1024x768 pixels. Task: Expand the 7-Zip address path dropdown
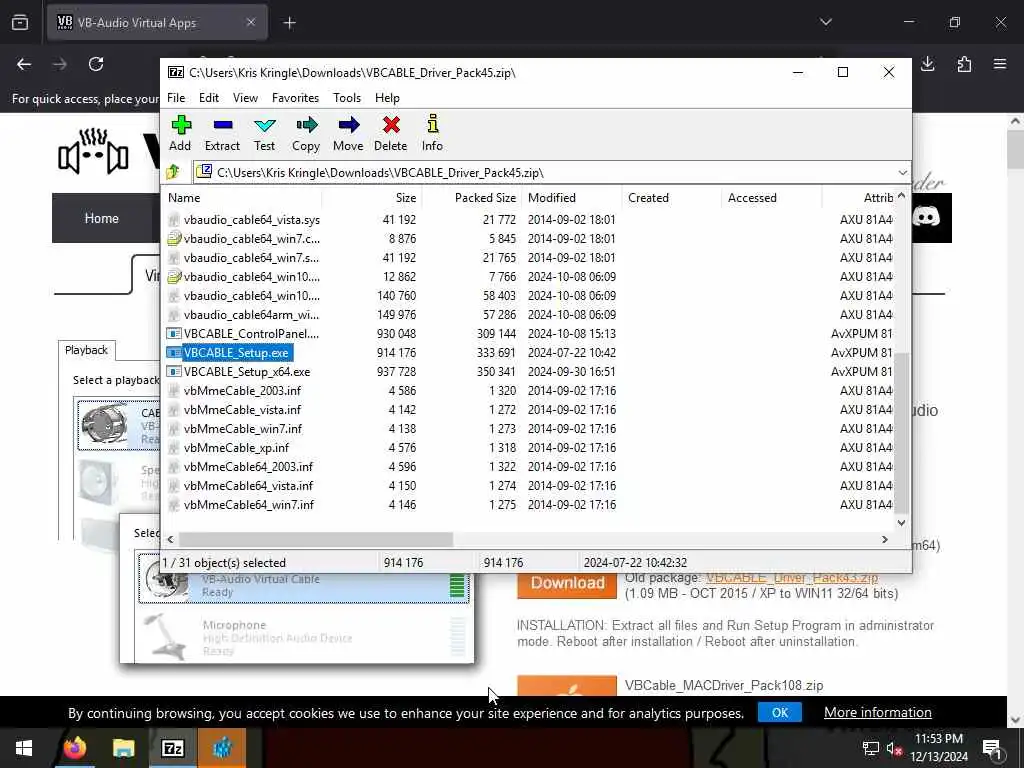click(902, 173)
